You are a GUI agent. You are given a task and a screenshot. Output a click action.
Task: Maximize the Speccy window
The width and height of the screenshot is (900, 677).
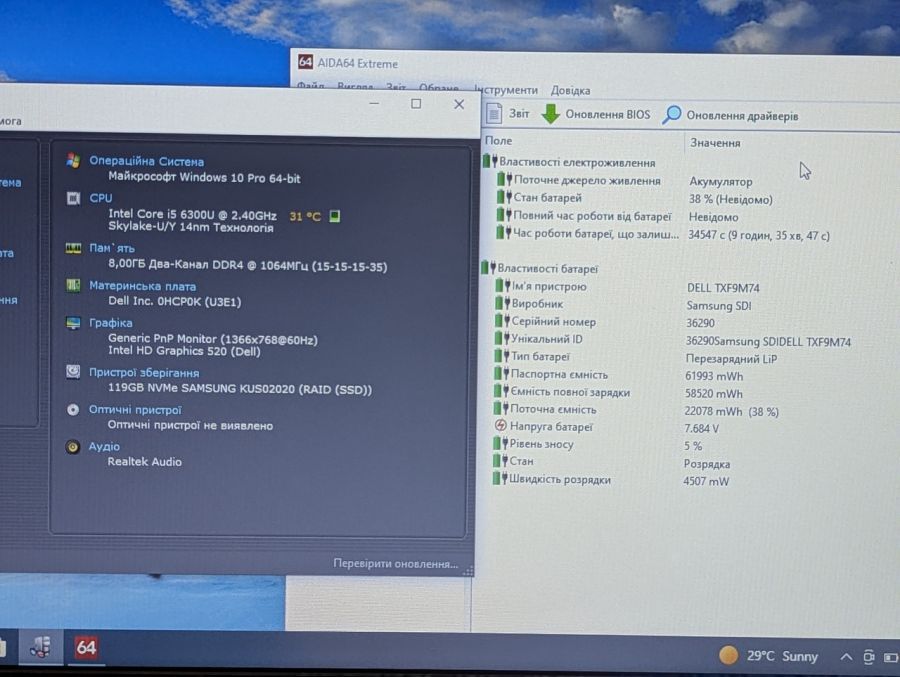tap(416, 104)
